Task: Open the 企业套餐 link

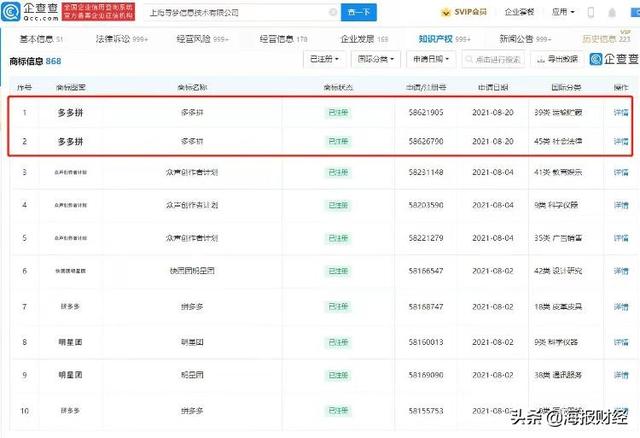Action: pyautogui.click(x=519, y=12)
